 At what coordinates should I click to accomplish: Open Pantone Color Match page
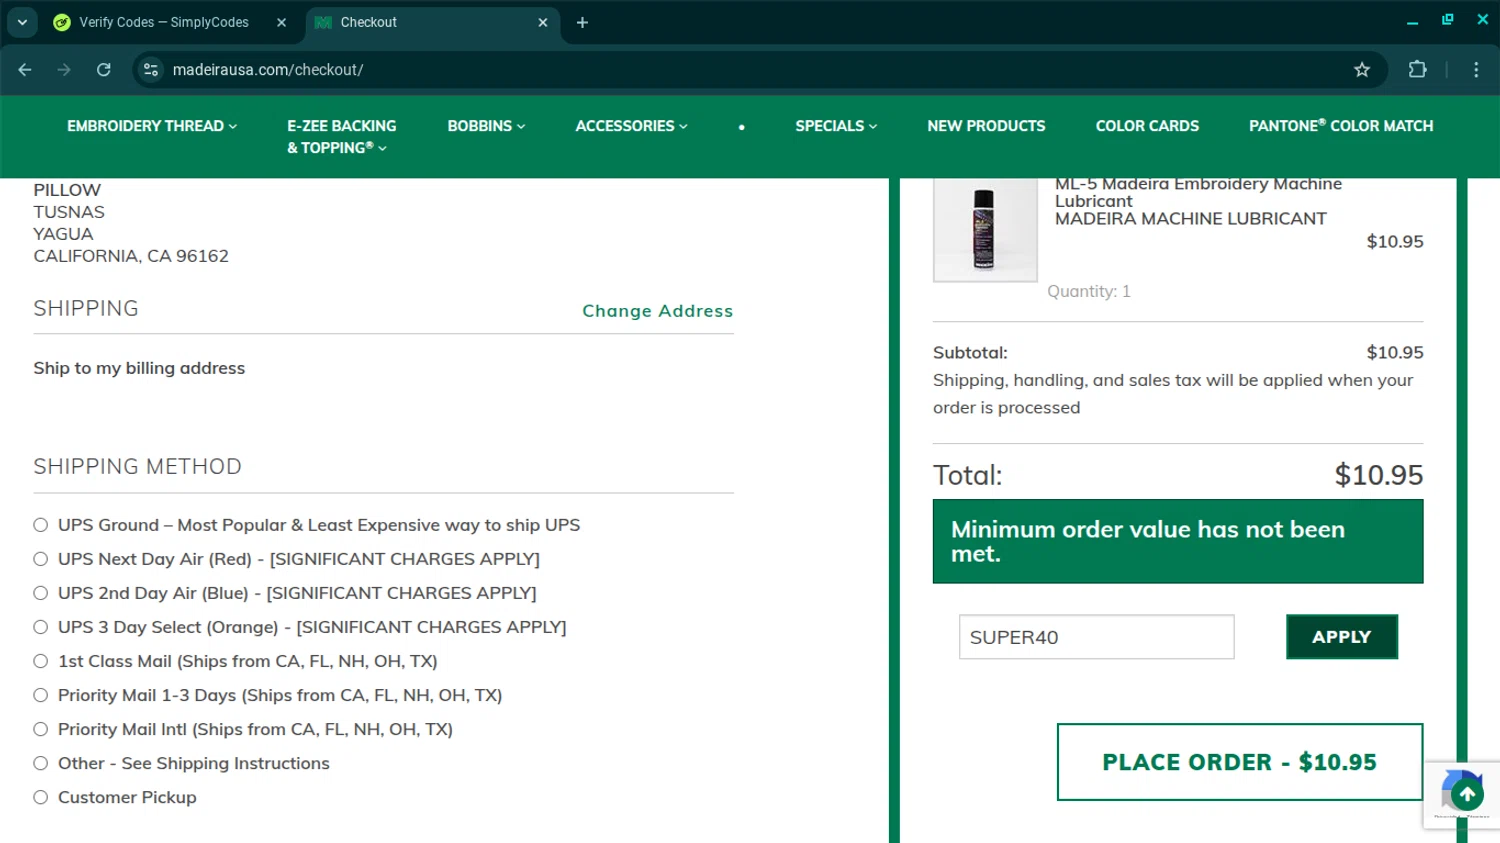click(x=1341, y=126)
